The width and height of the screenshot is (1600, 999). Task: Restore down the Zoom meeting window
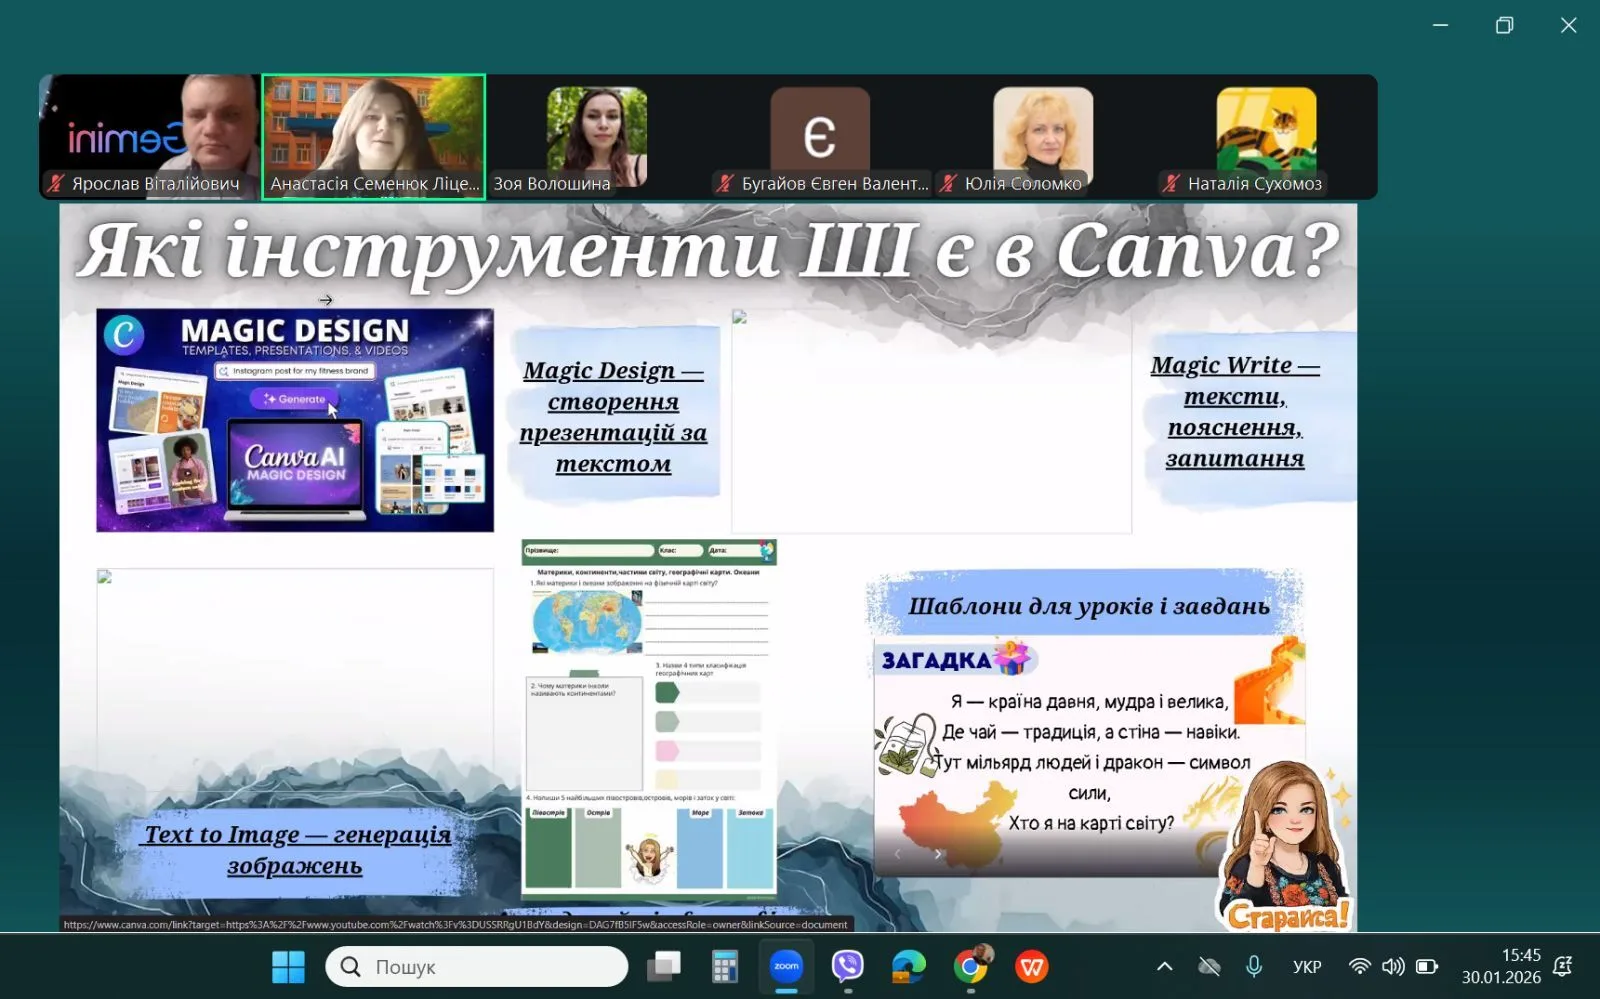1504,25
